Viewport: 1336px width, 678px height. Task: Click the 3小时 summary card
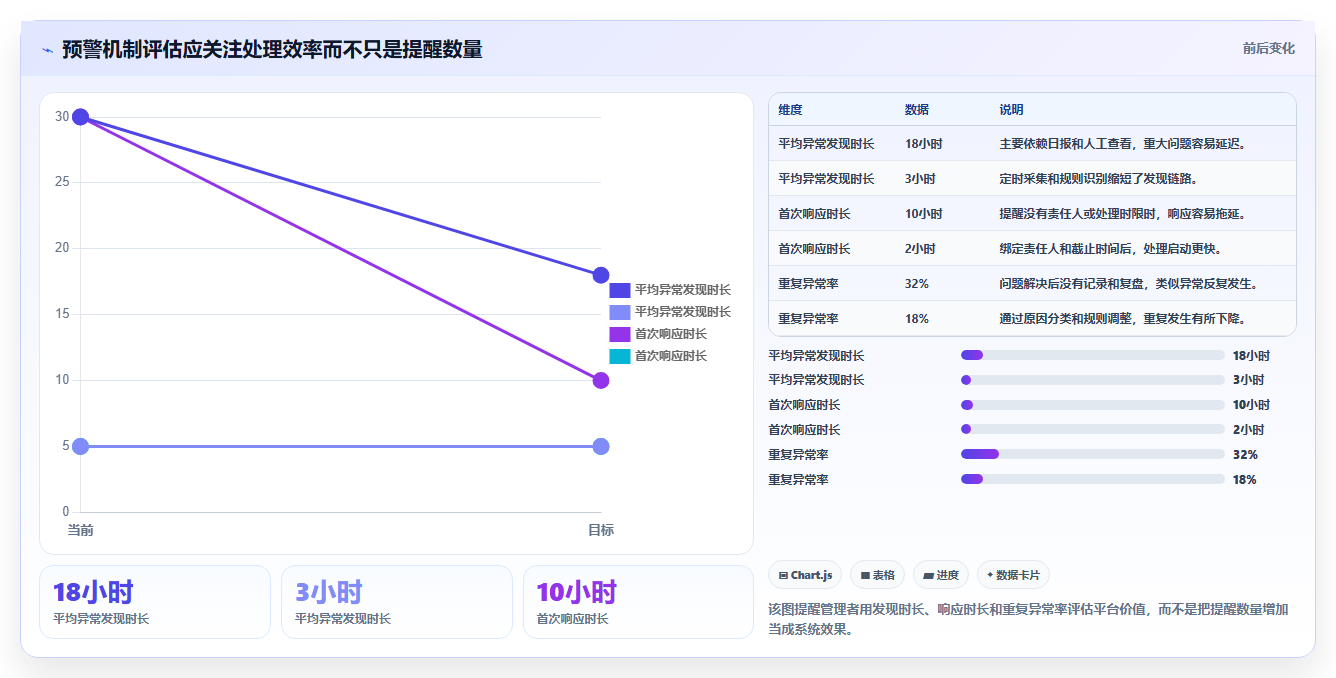tap(397, 602)
